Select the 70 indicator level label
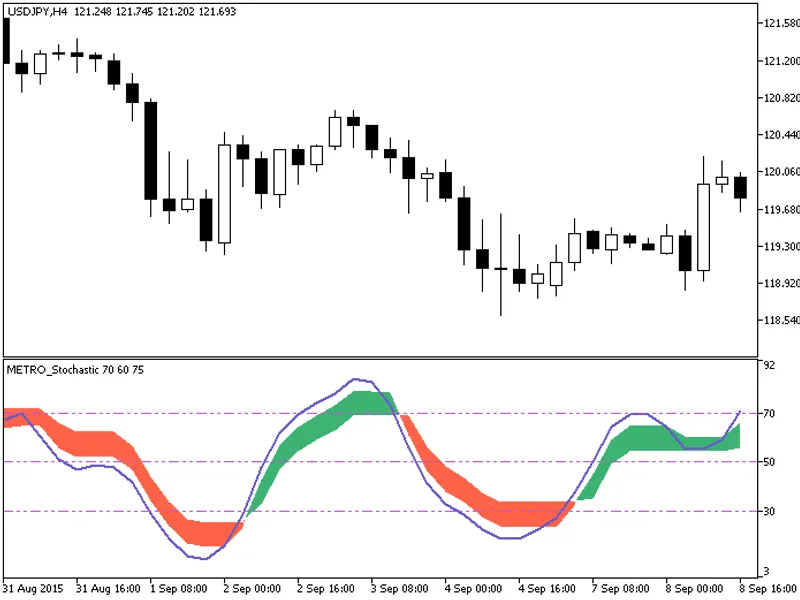 pyautogui.click(x=769, y=414)
